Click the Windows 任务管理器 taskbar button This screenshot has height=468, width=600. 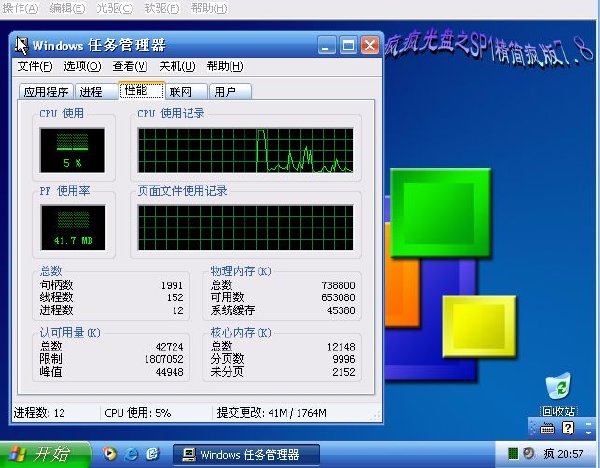point(246,455)
